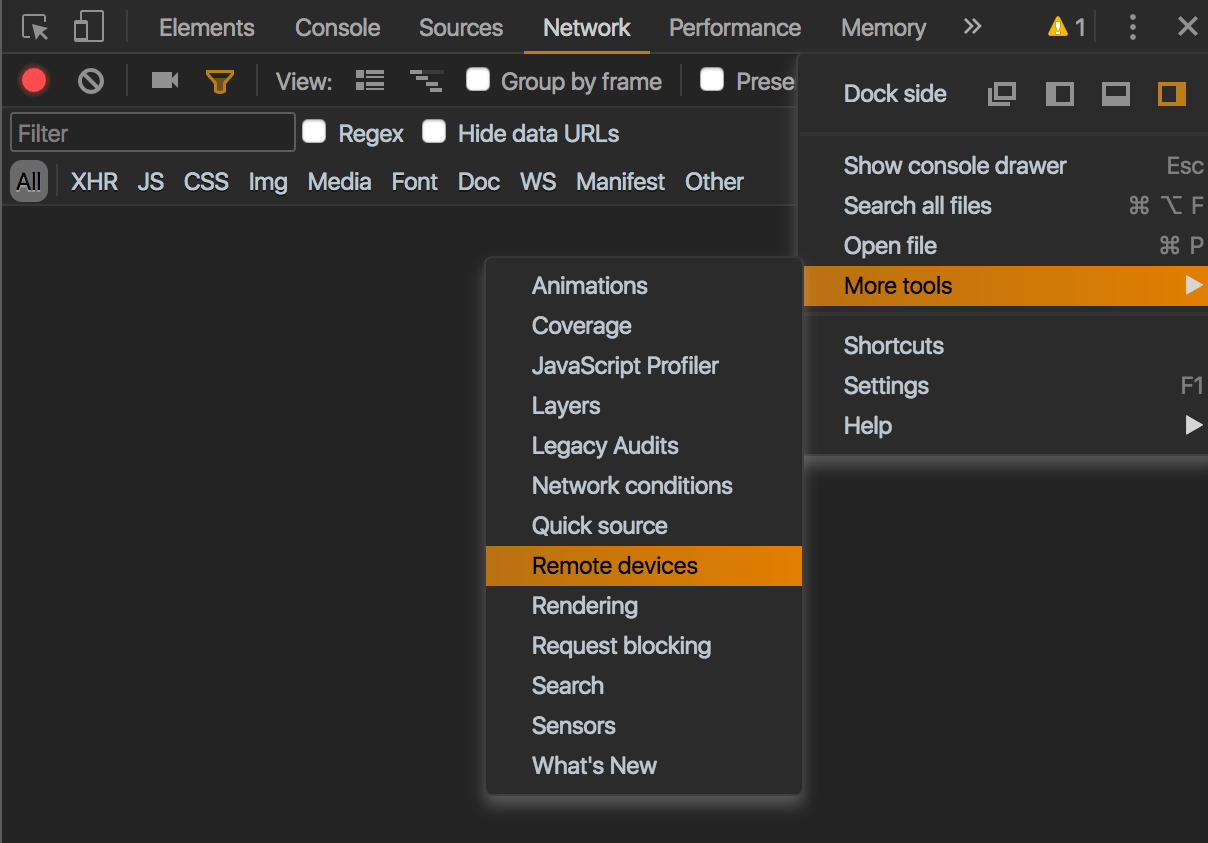1208x843 pixels.
Task: Enable the Group by frame checkbox
Action: click(x=478, y=81)
